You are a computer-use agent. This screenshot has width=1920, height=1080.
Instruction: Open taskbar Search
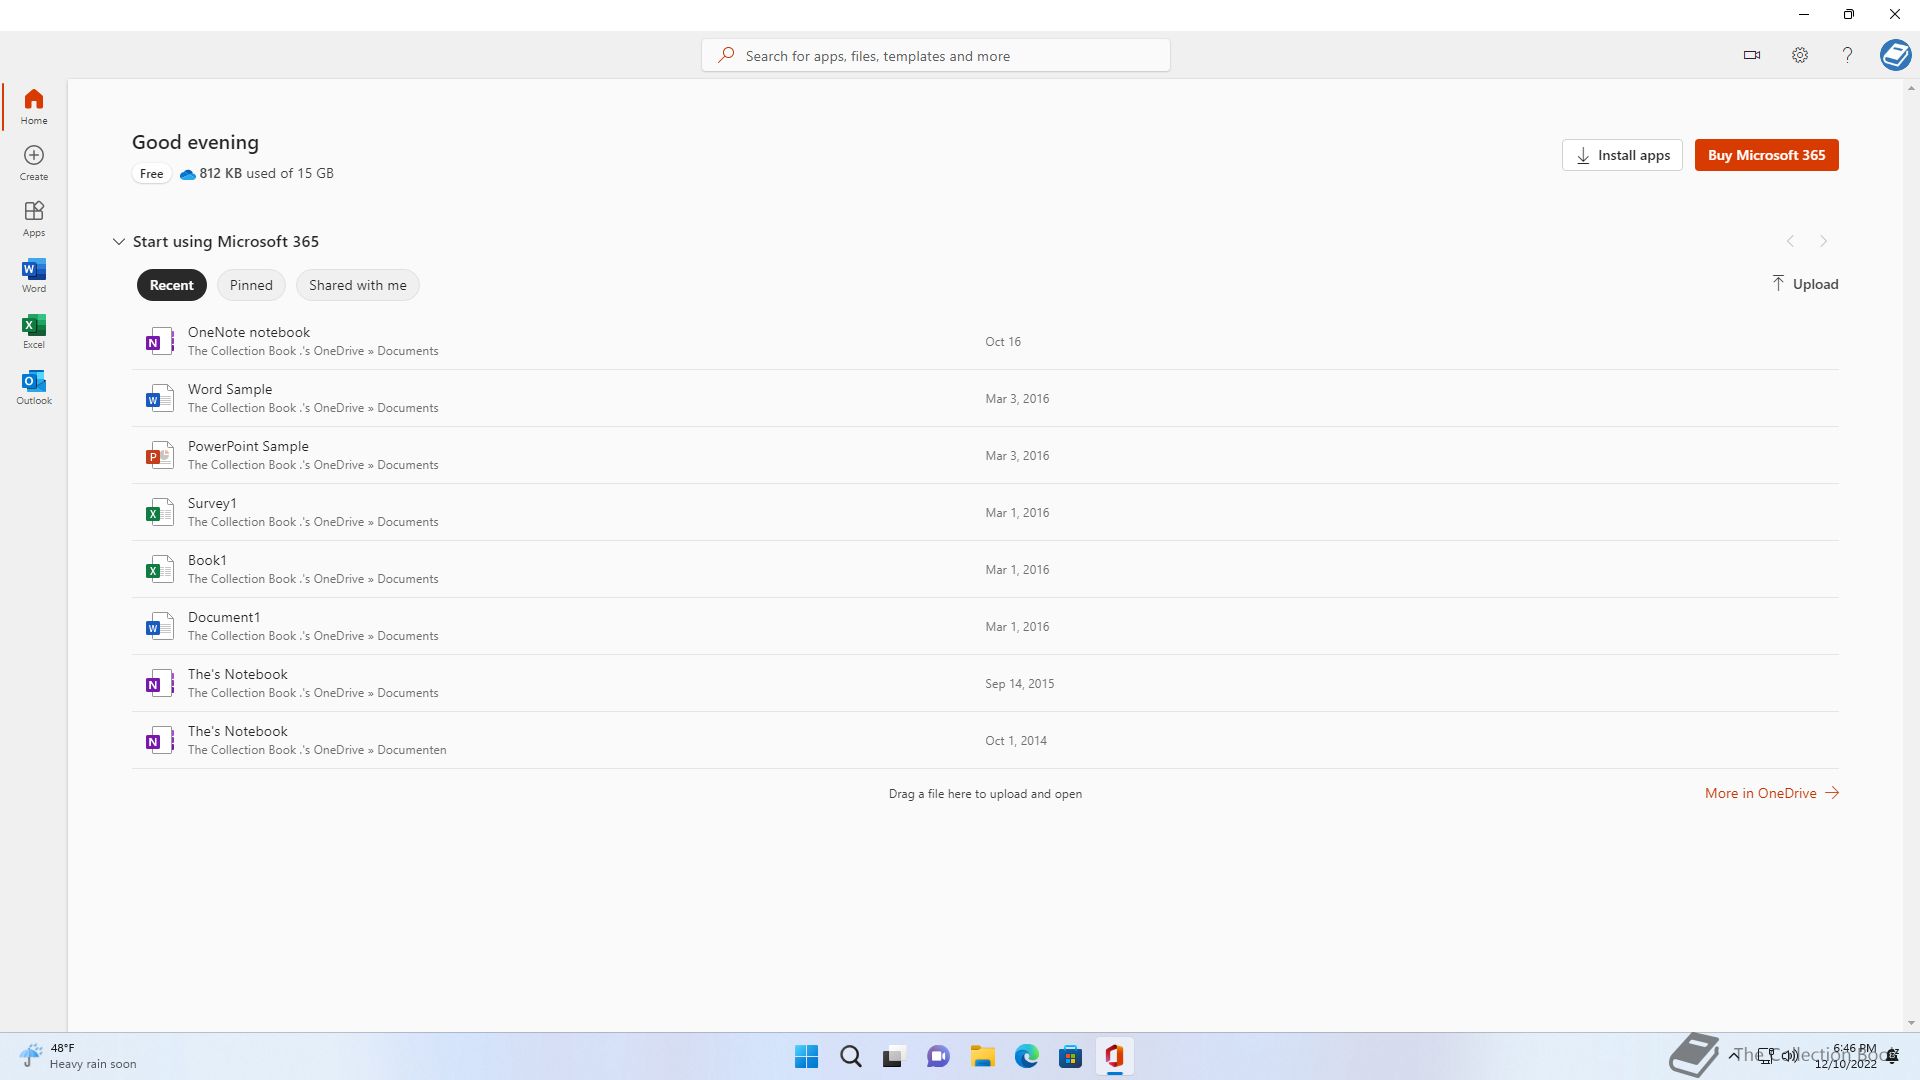pos(851,1056)
